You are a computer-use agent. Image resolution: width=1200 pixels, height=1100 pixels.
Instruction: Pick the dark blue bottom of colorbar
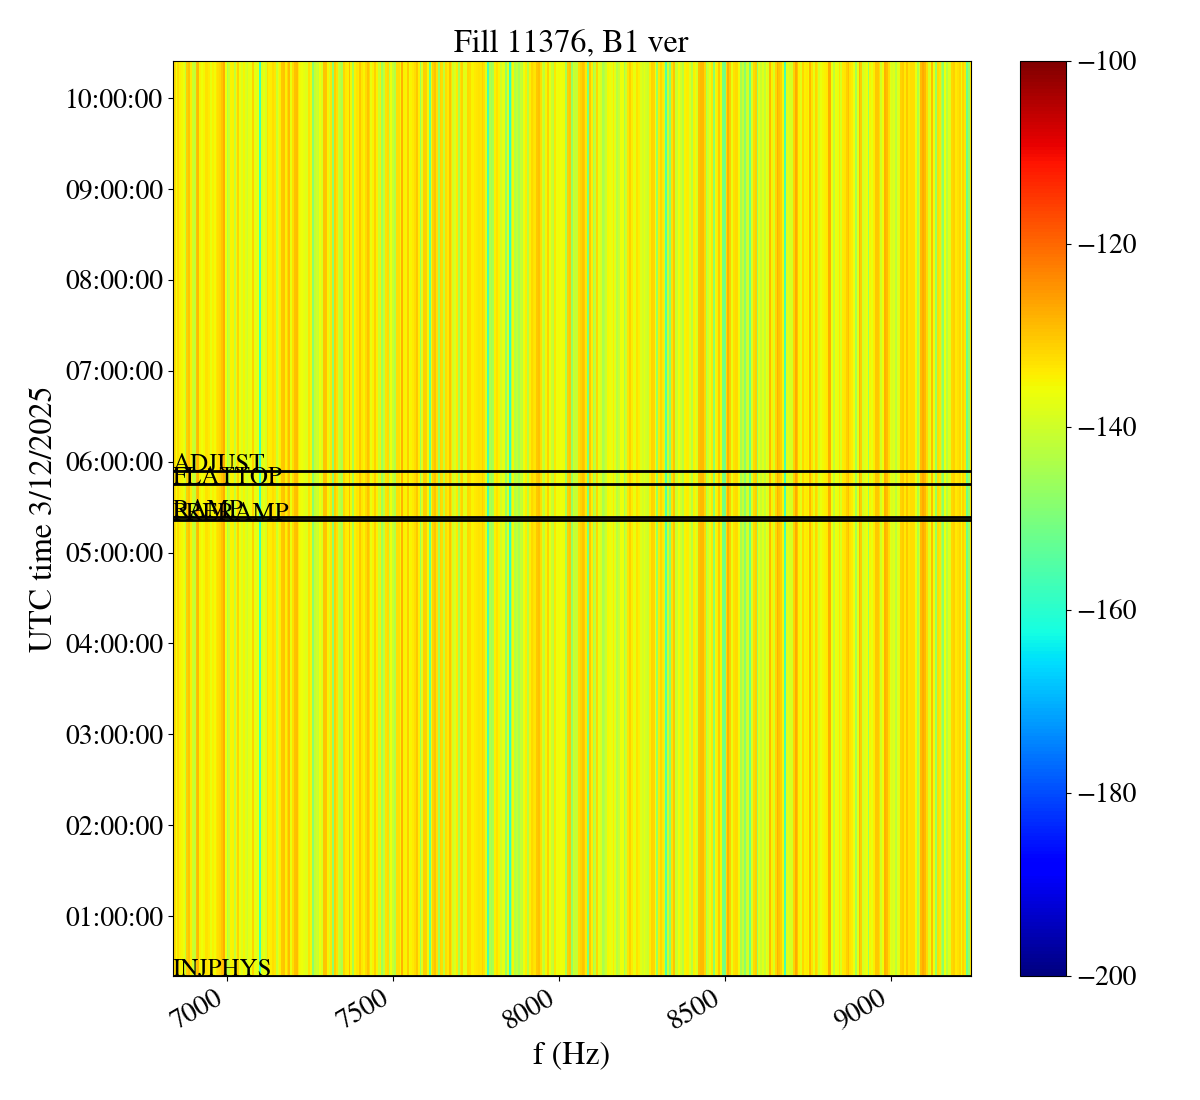click(x=1043, y=968)
